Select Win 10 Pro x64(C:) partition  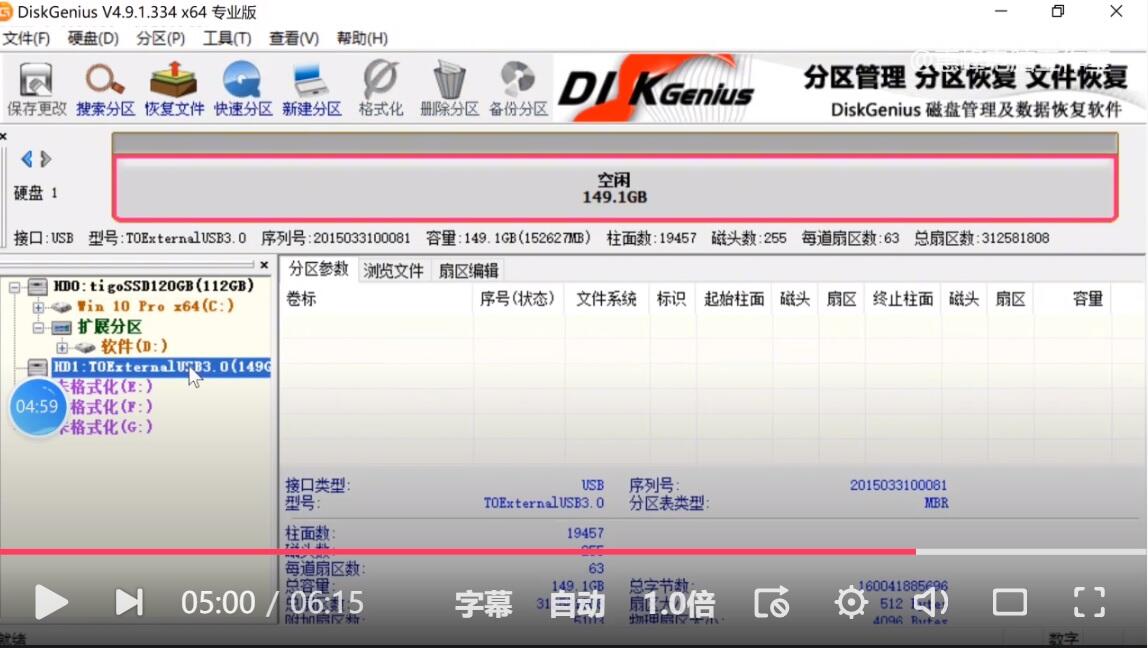155,306
